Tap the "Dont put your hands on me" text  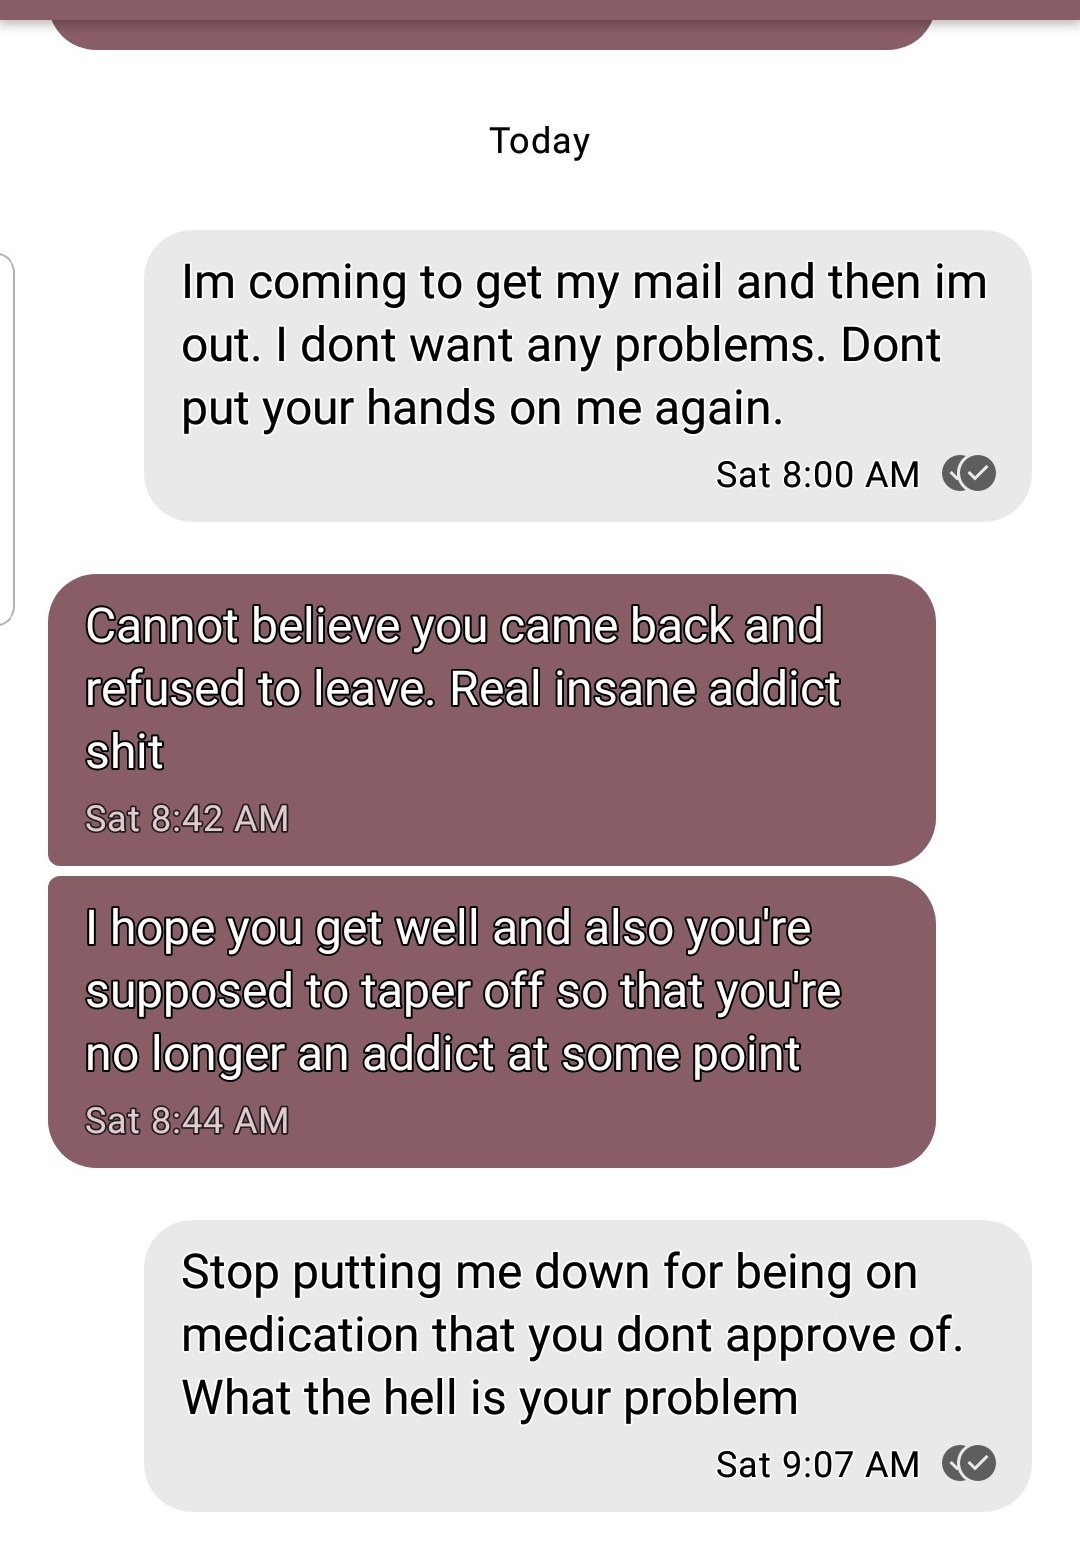click(x=562, y=376)
